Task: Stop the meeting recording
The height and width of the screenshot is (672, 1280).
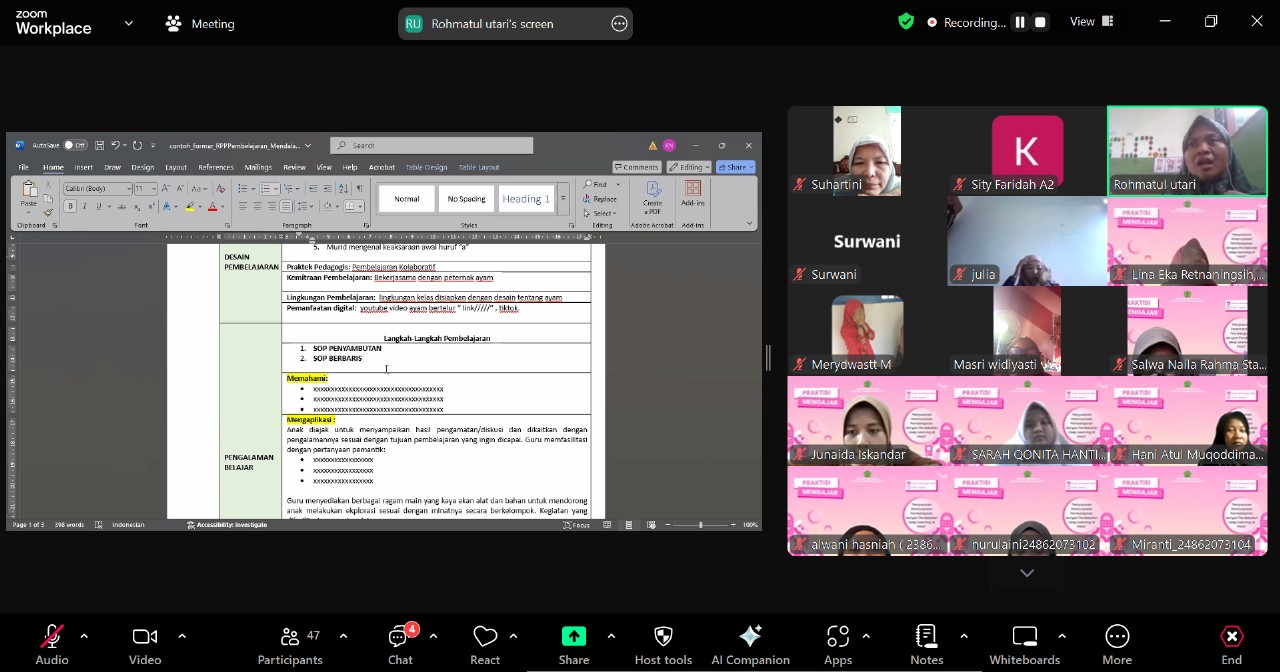Action: coord(1040,22)
